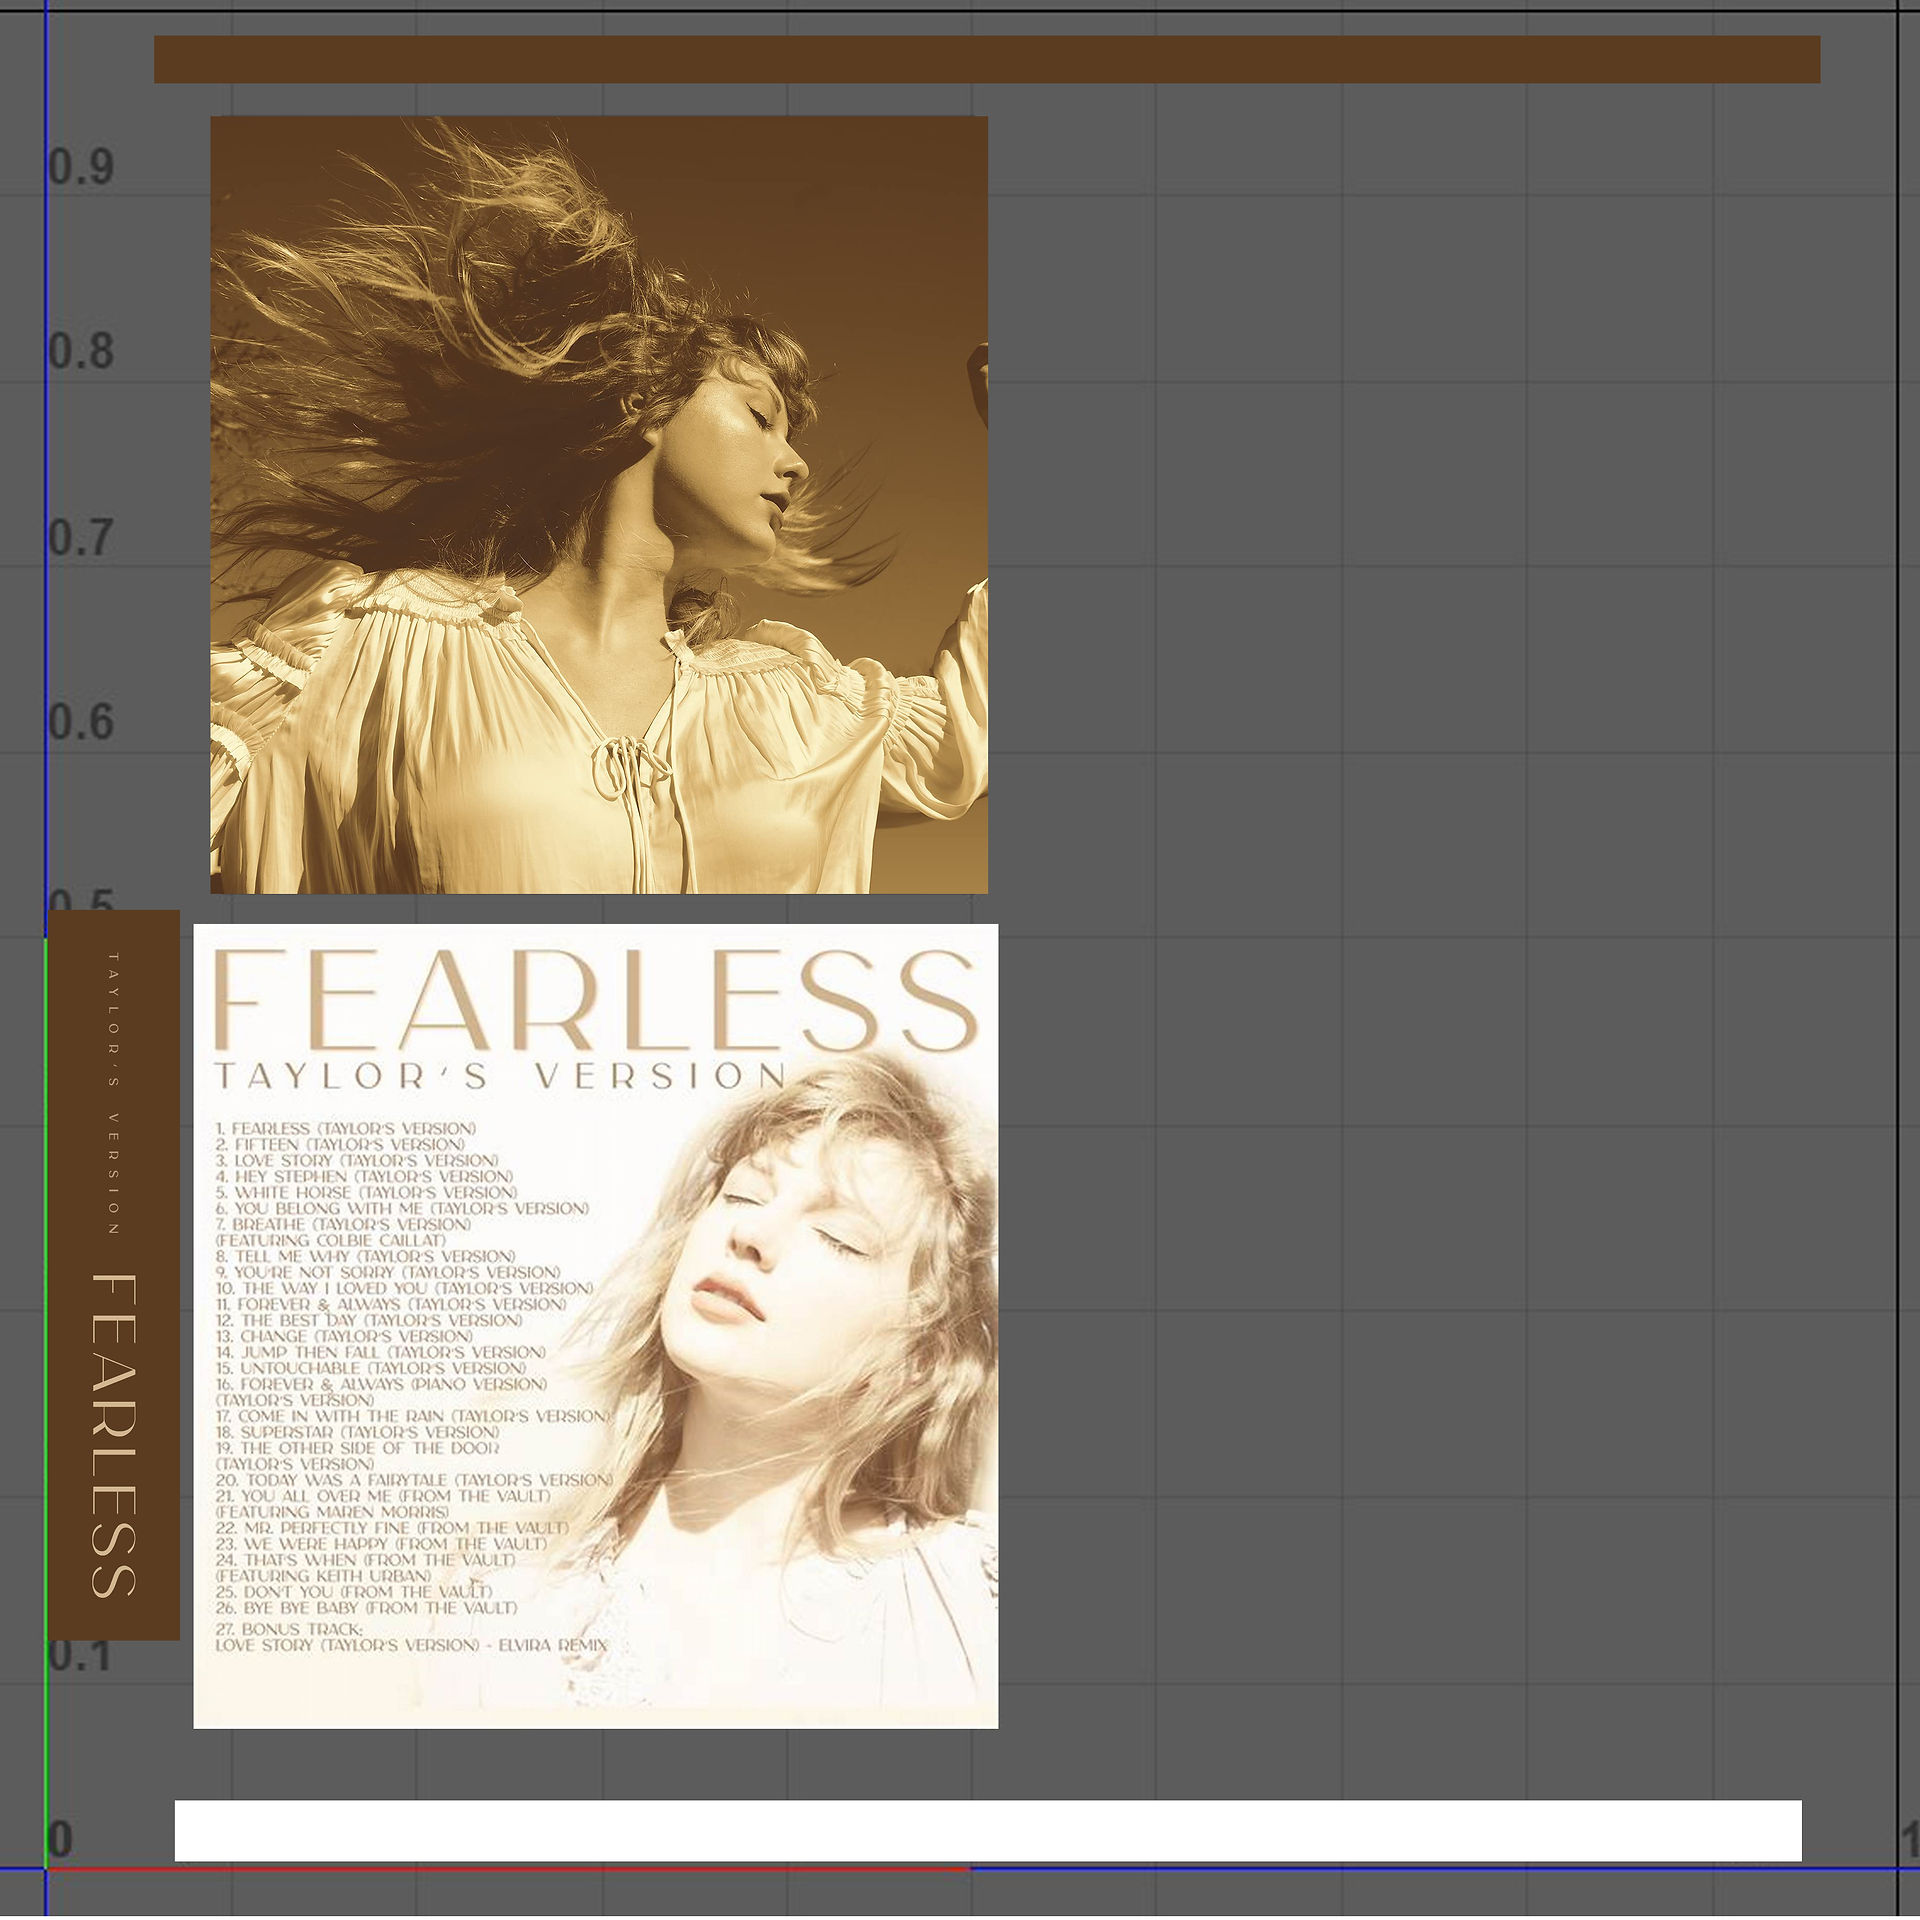Select the dark brown bar at the top
The height and width of the screenshot is (1920, 1920).
click(x=986, y=59)
